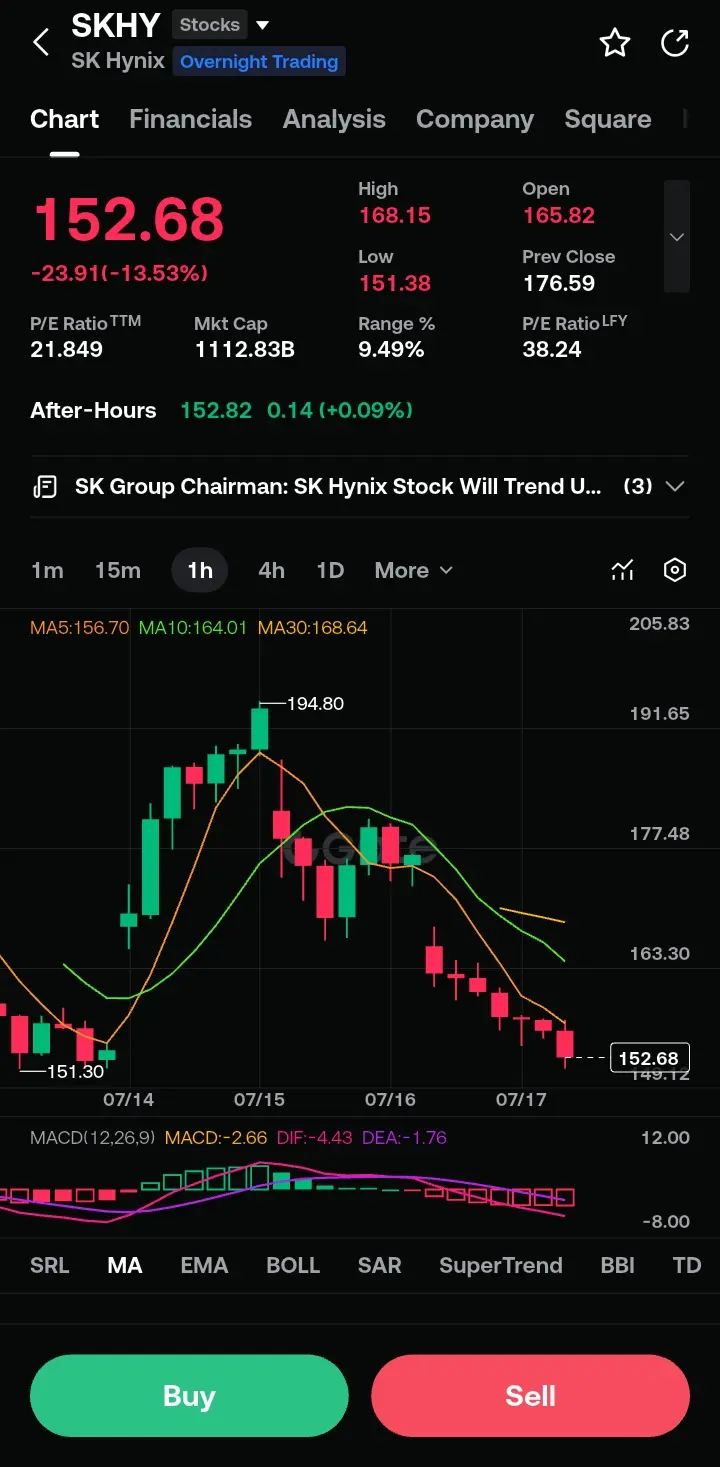The image size is (720, 1467).
Task: Tap the Range % value 9.49%
Action: coord(391,350)
